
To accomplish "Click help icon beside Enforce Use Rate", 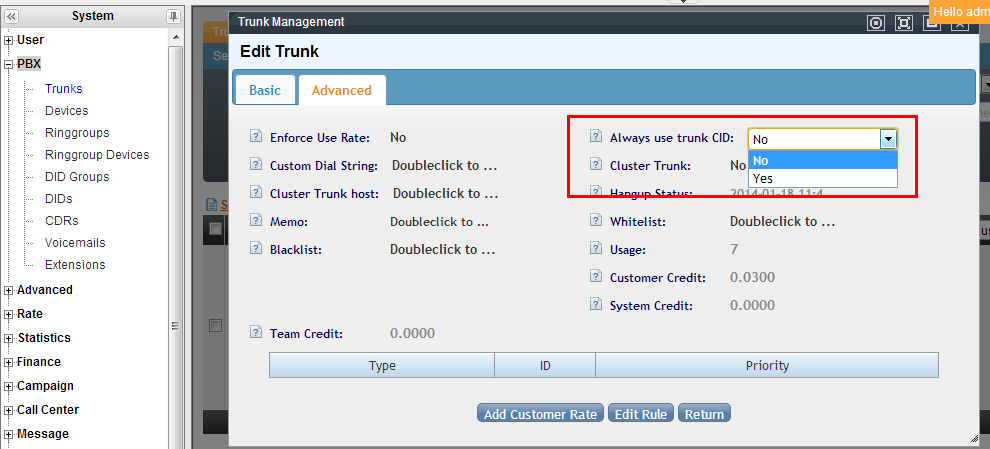I will (255, 138).
